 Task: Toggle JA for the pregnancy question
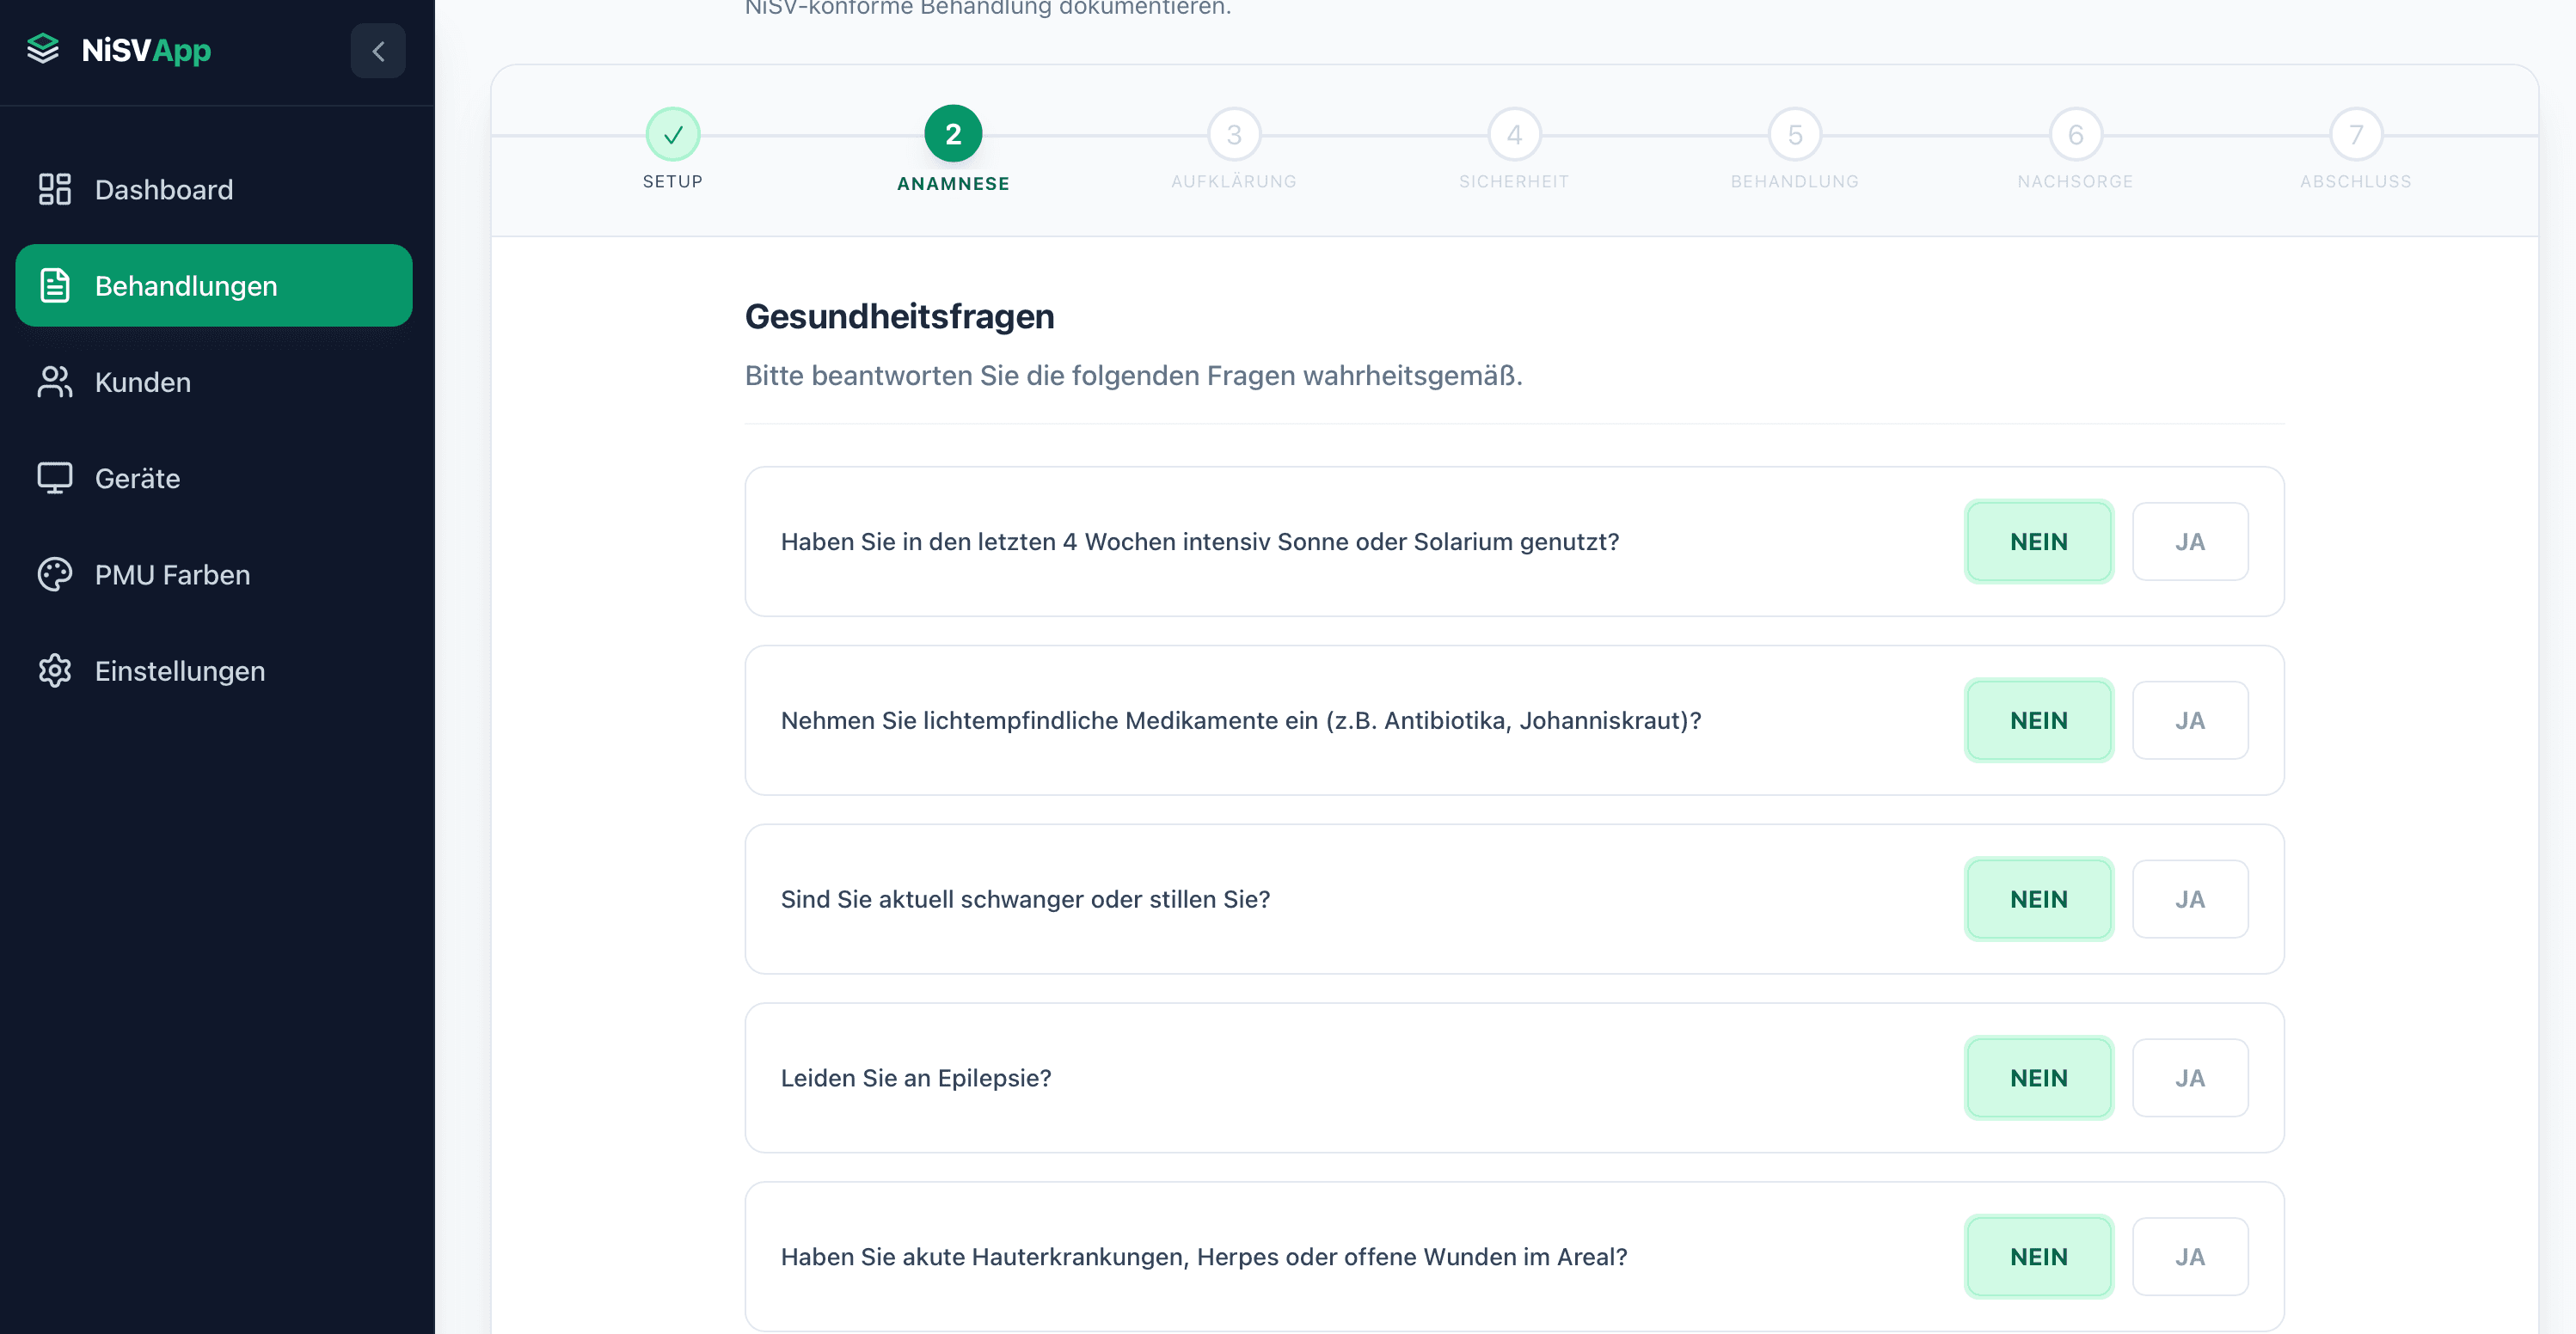(2190, 899)
